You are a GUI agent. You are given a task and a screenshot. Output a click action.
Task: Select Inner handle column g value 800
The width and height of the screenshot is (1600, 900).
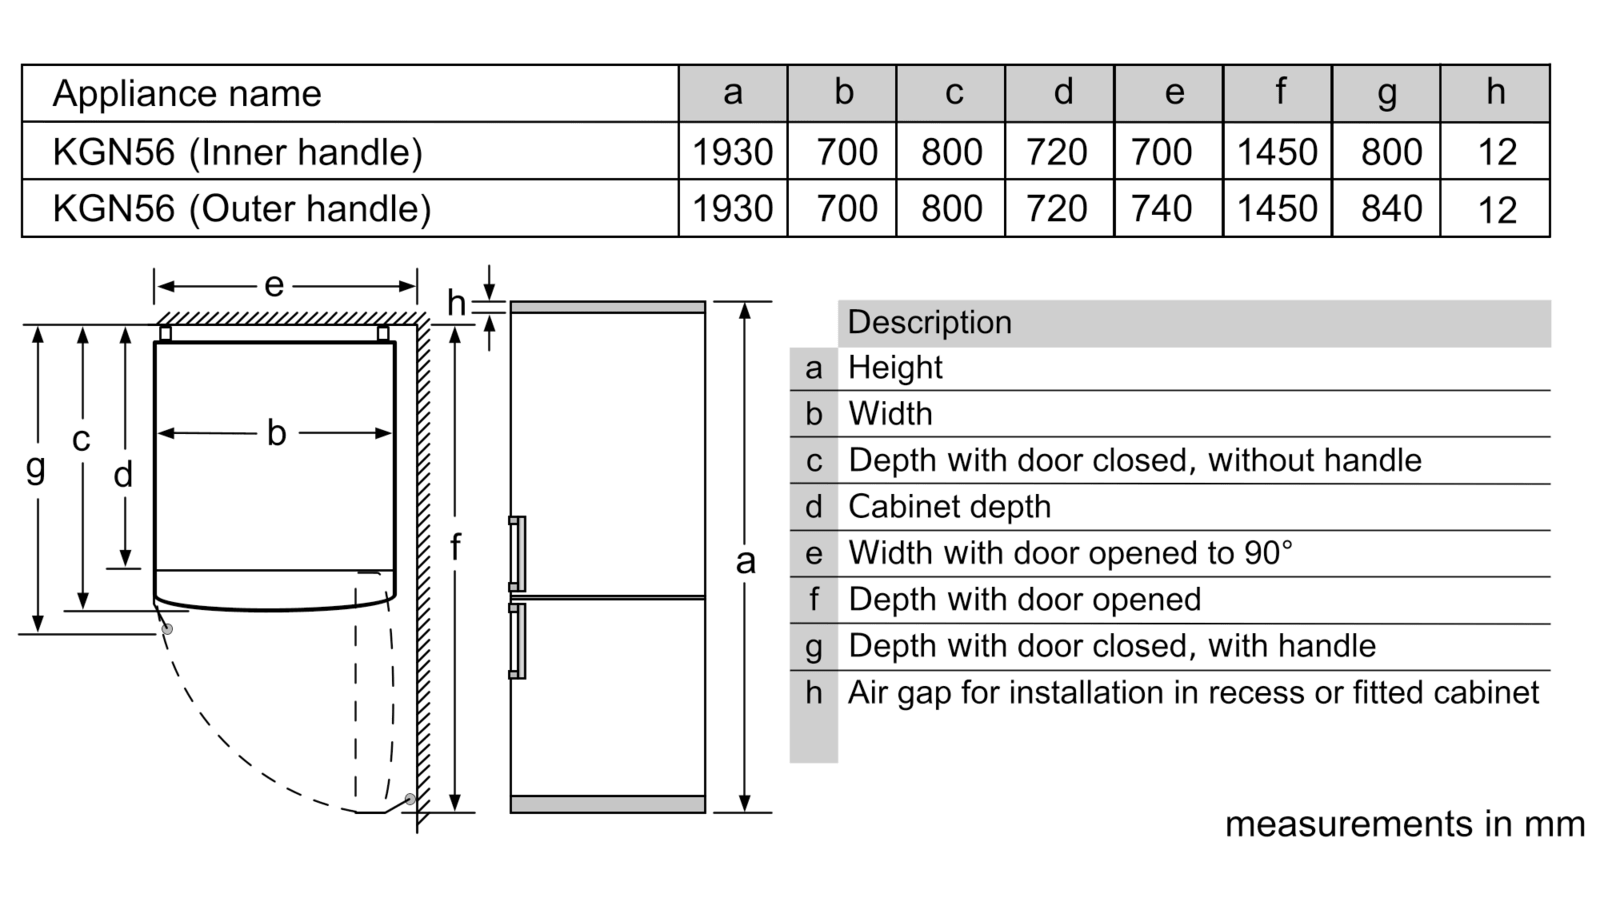1391,152
